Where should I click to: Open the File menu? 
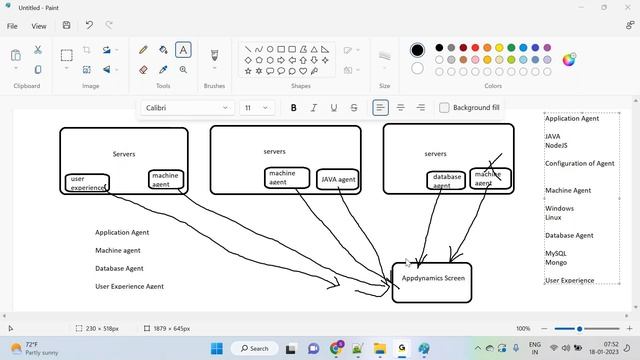(12, 26)
